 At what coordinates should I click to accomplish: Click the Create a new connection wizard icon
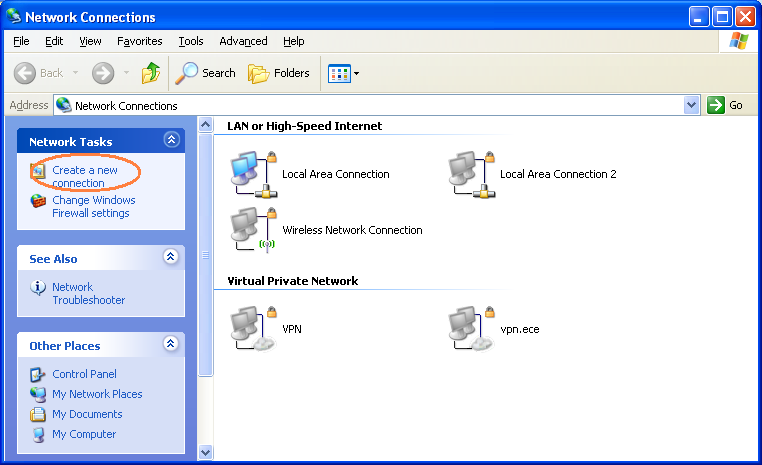click(38, 171)
